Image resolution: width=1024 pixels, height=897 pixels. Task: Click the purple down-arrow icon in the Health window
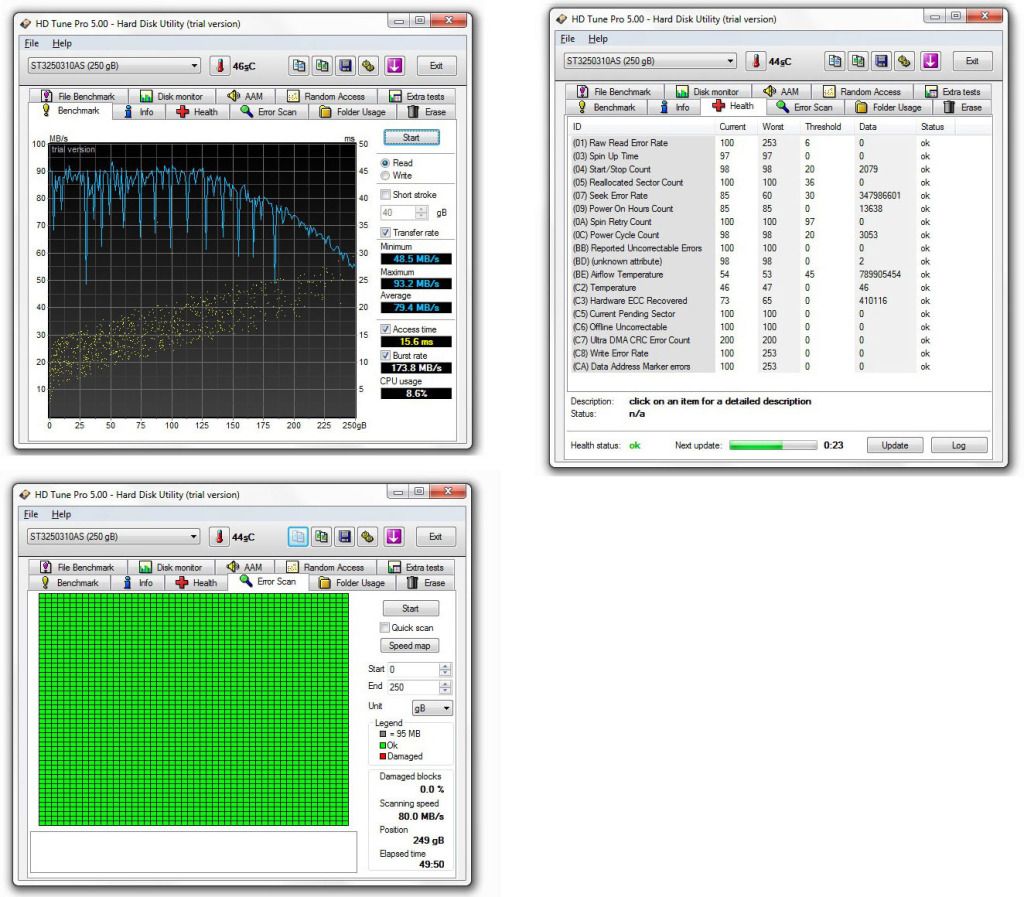click(x=930, y=61)
